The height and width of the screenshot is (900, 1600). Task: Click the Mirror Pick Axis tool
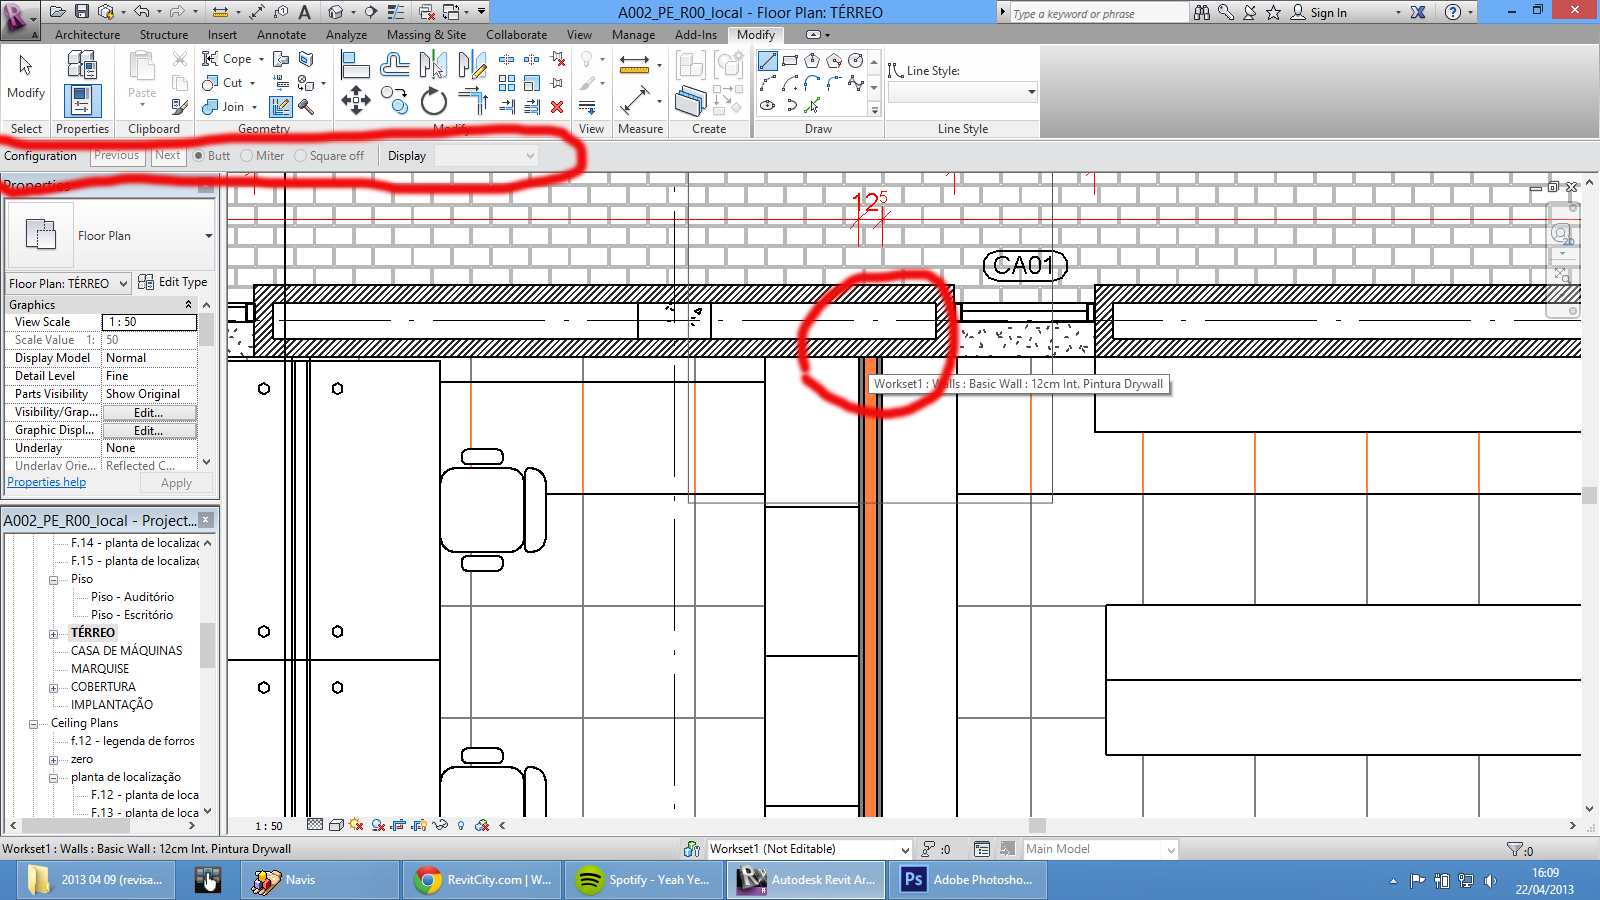(433, 66)
